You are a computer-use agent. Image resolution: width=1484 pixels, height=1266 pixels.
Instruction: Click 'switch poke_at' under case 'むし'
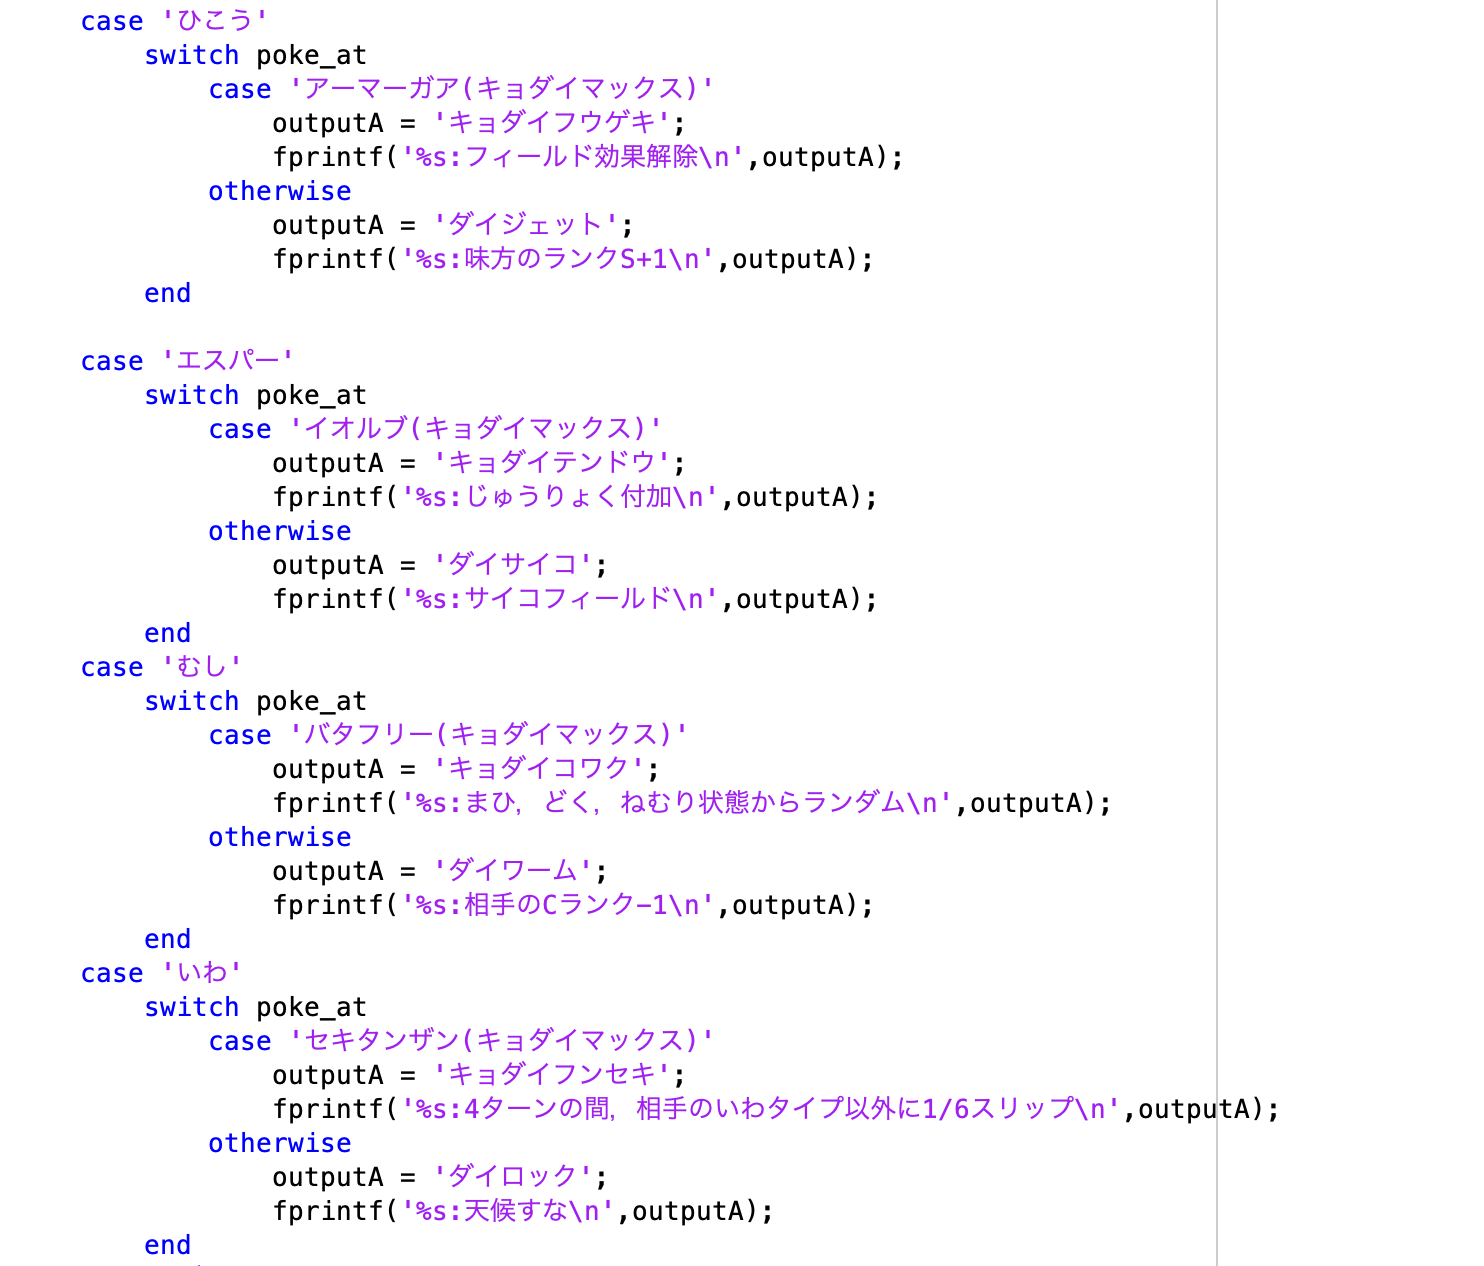[256, 701]
